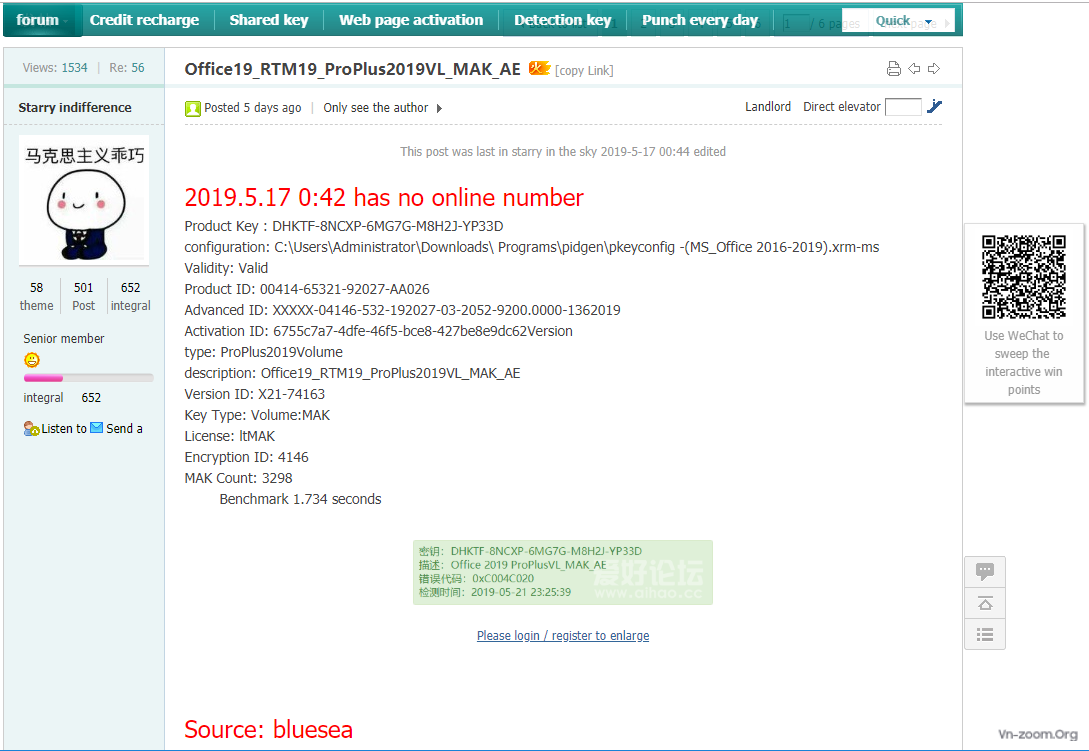The height and width of the screenshot is (751, 1089).
Task: Click the green poster avatar icon
Action: point(192,108)
